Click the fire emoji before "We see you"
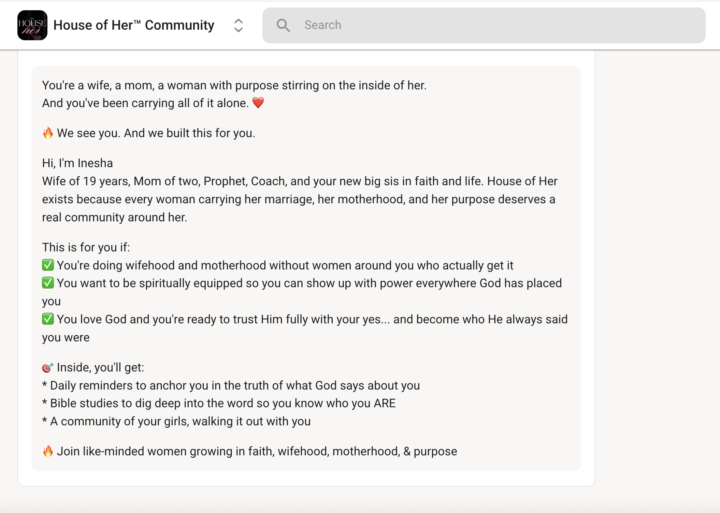The height and width of the screenshot is (513, 720). pyautogui.click(x=48, y=133)
